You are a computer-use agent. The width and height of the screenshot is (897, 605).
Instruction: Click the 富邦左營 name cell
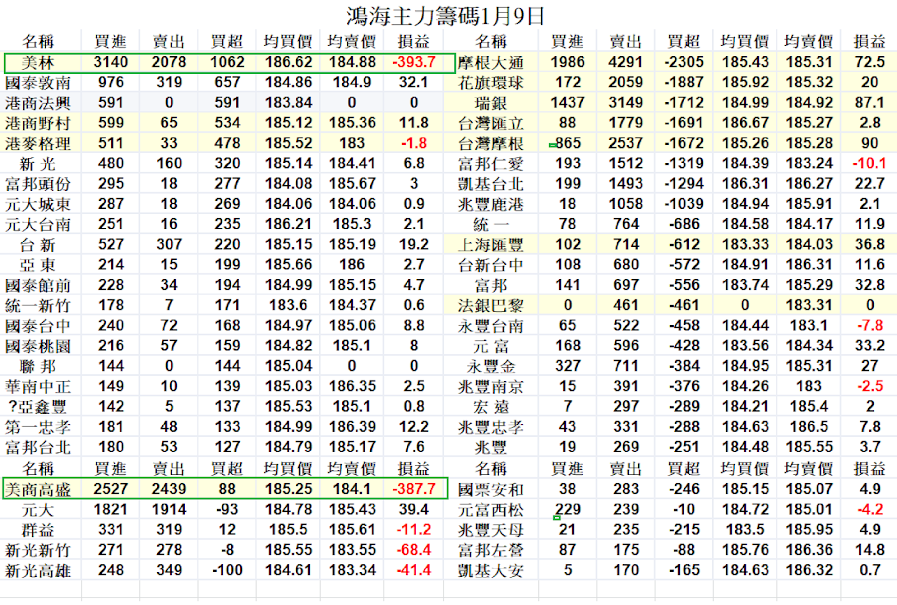[x=491, y=551]
